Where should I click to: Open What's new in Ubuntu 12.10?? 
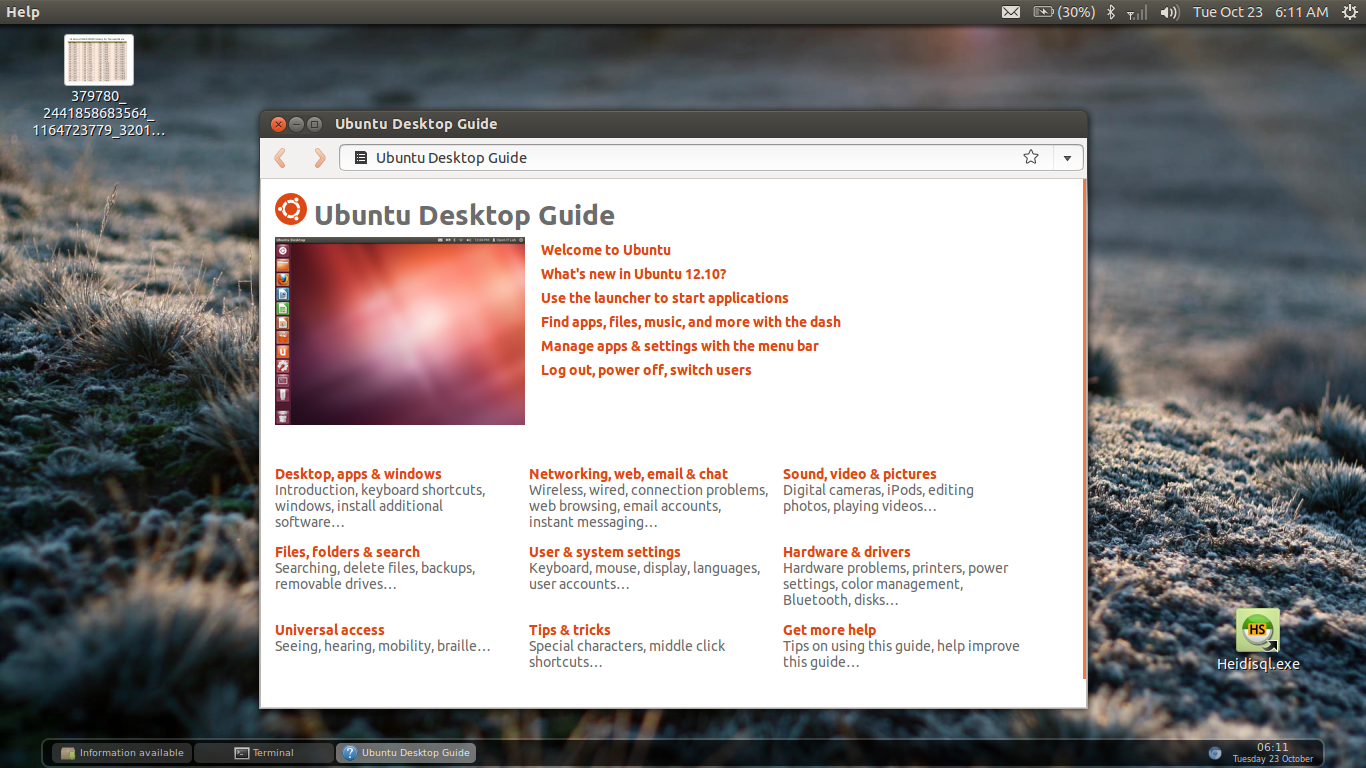coord(633,274)
